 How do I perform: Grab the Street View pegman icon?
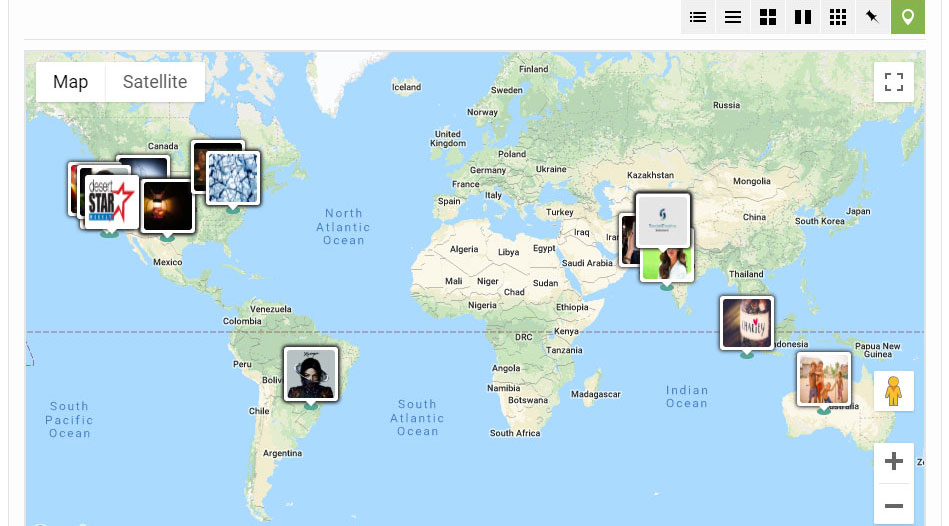coord(894,391)
